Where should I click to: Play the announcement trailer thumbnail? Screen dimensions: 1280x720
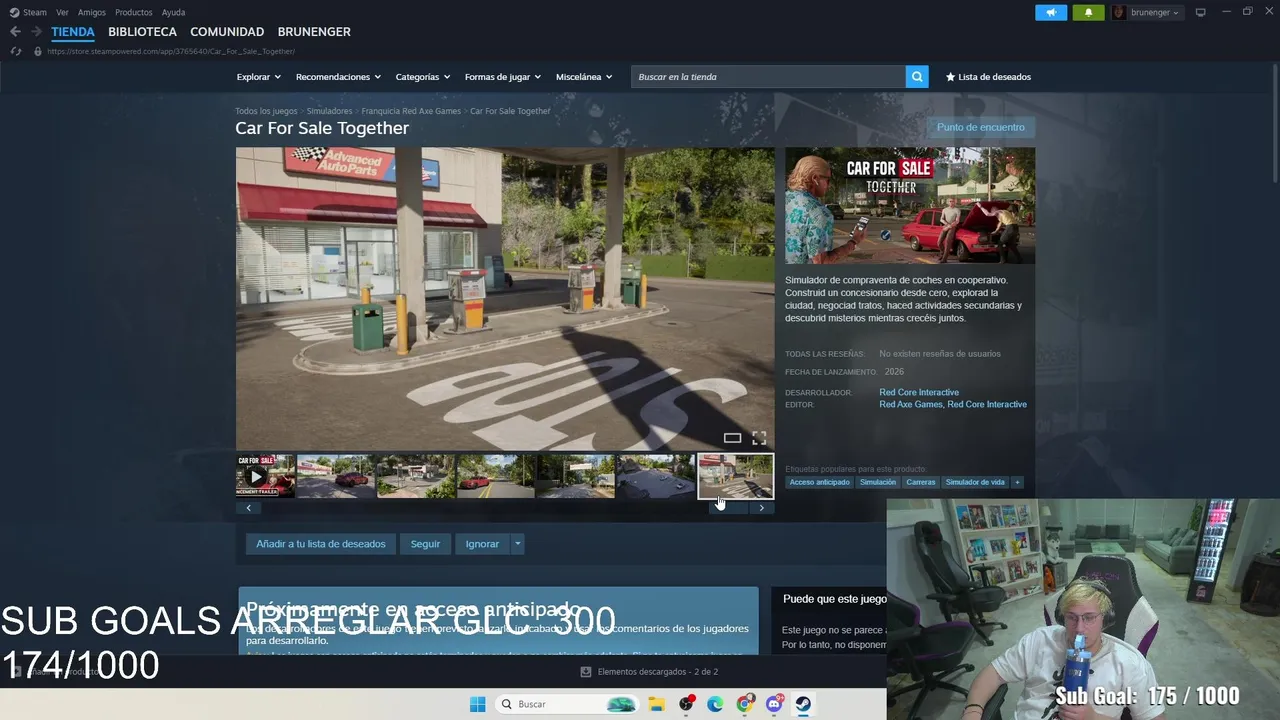click(x=265, y=476)
